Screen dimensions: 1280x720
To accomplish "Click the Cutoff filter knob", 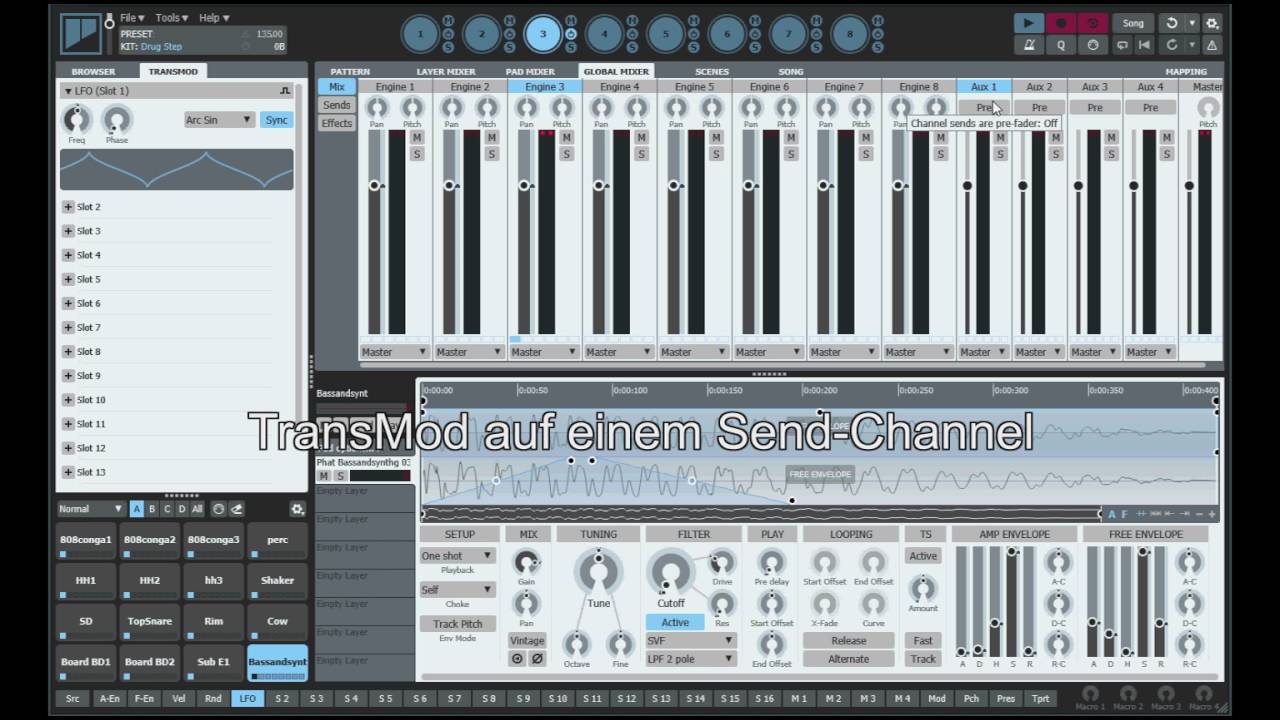I will pyautogui.click(x=670, y=574).
